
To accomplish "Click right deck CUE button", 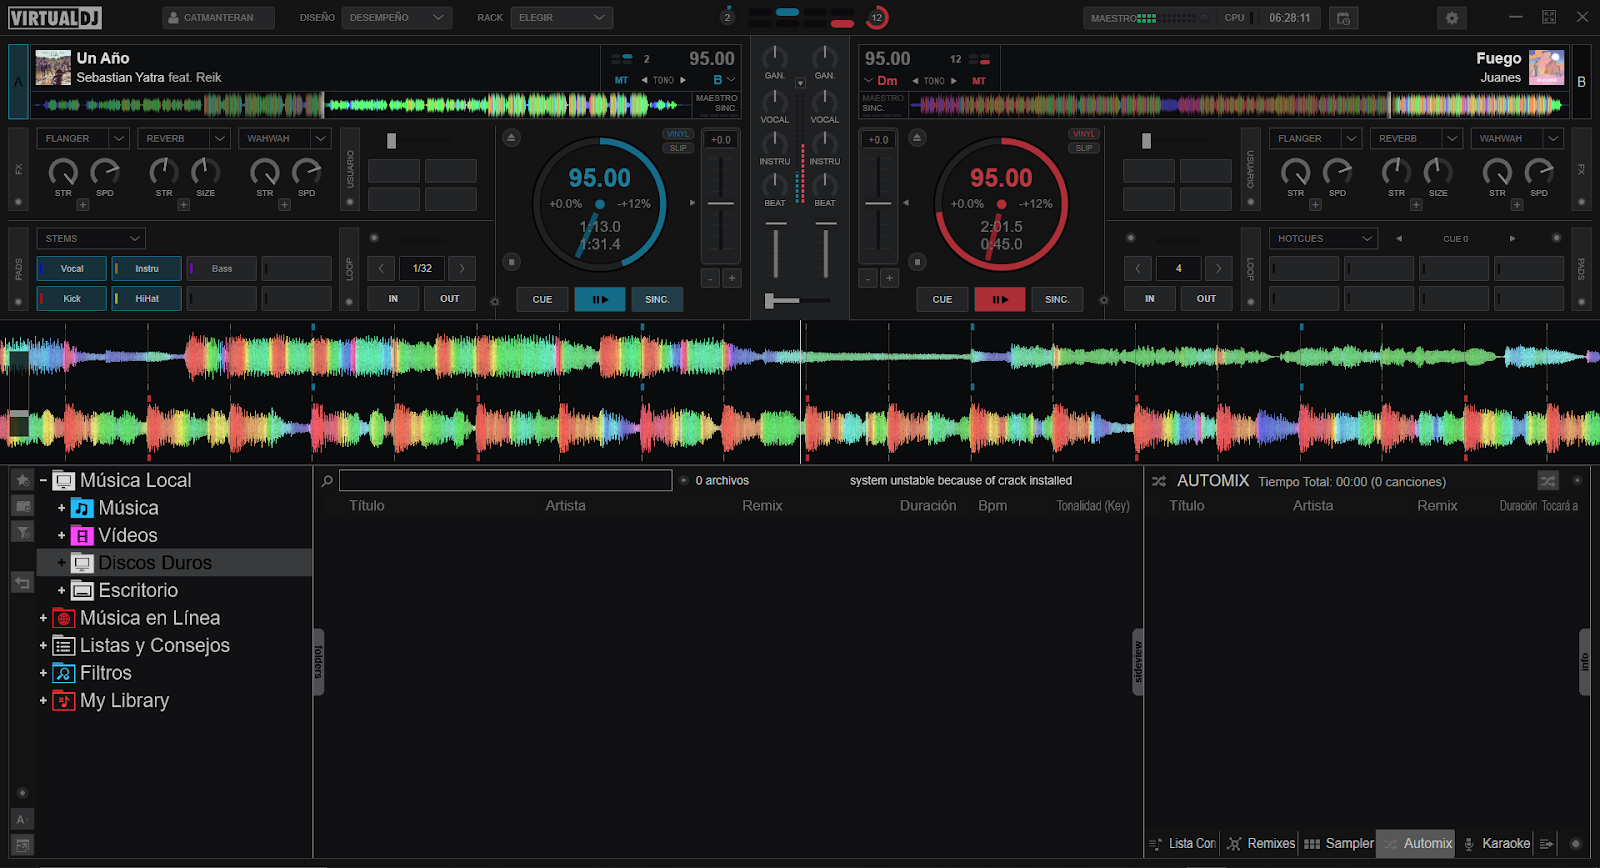I will point(942,299).
